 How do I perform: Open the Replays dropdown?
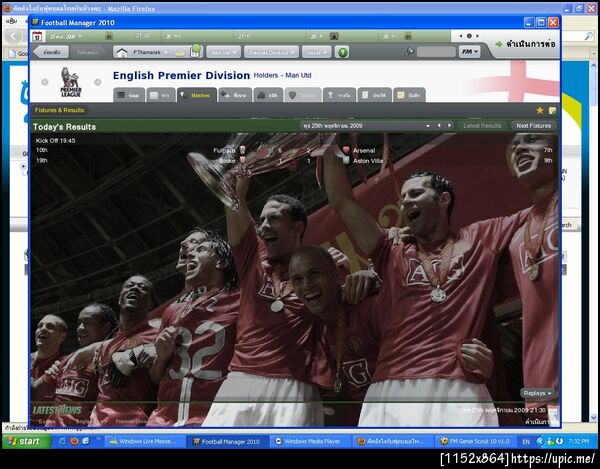pos(538,393)
